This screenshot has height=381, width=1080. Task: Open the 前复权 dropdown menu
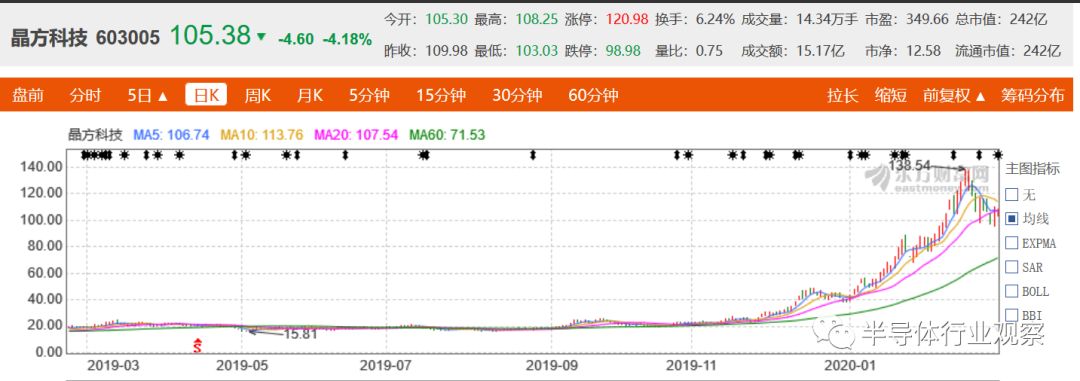[954, 95]
